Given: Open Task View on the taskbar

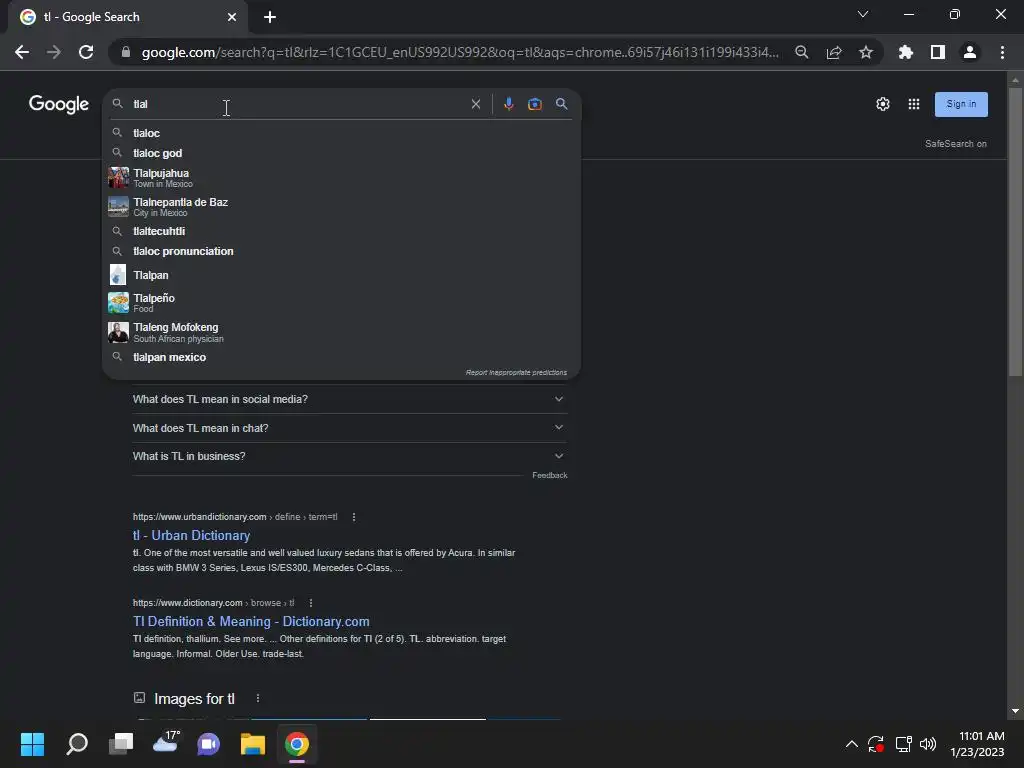Looking at the screenshot, I should 121,744.
